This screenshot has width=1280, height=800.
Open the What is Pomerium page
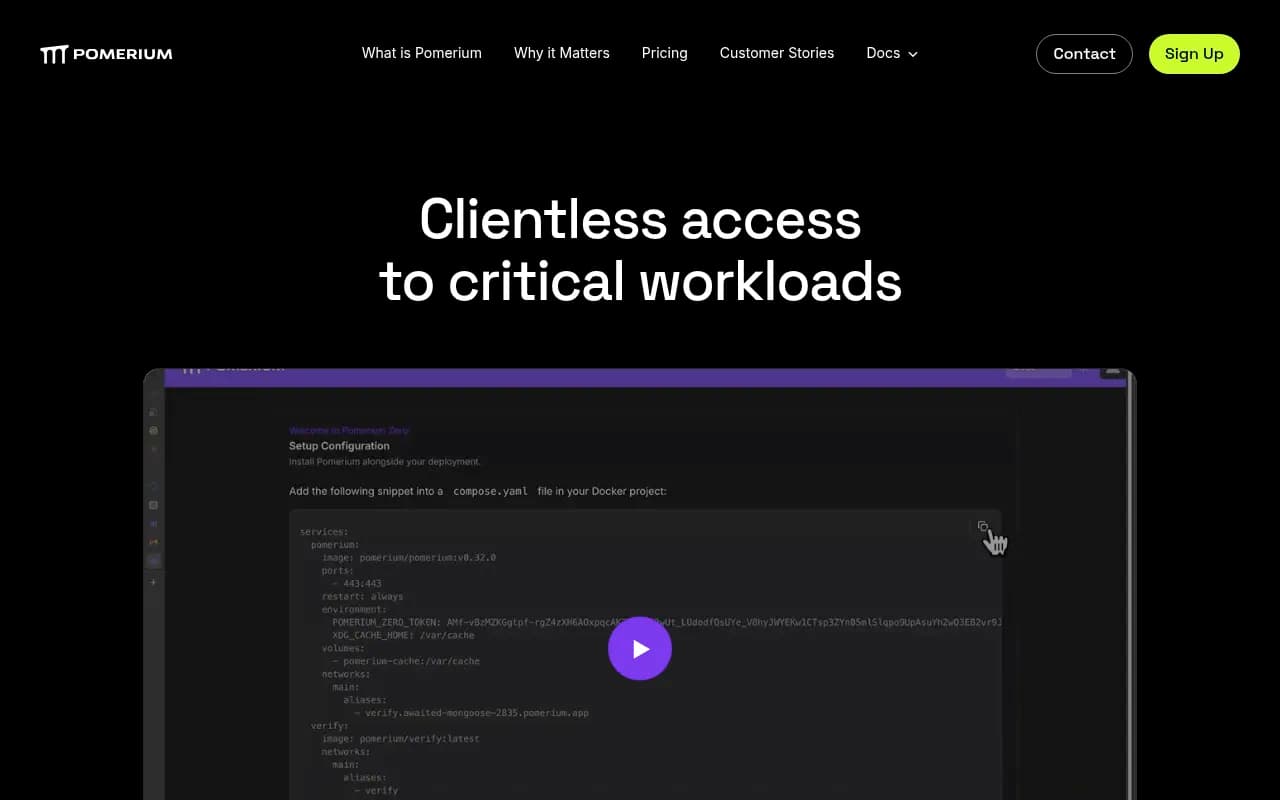(x=422, y=53)
